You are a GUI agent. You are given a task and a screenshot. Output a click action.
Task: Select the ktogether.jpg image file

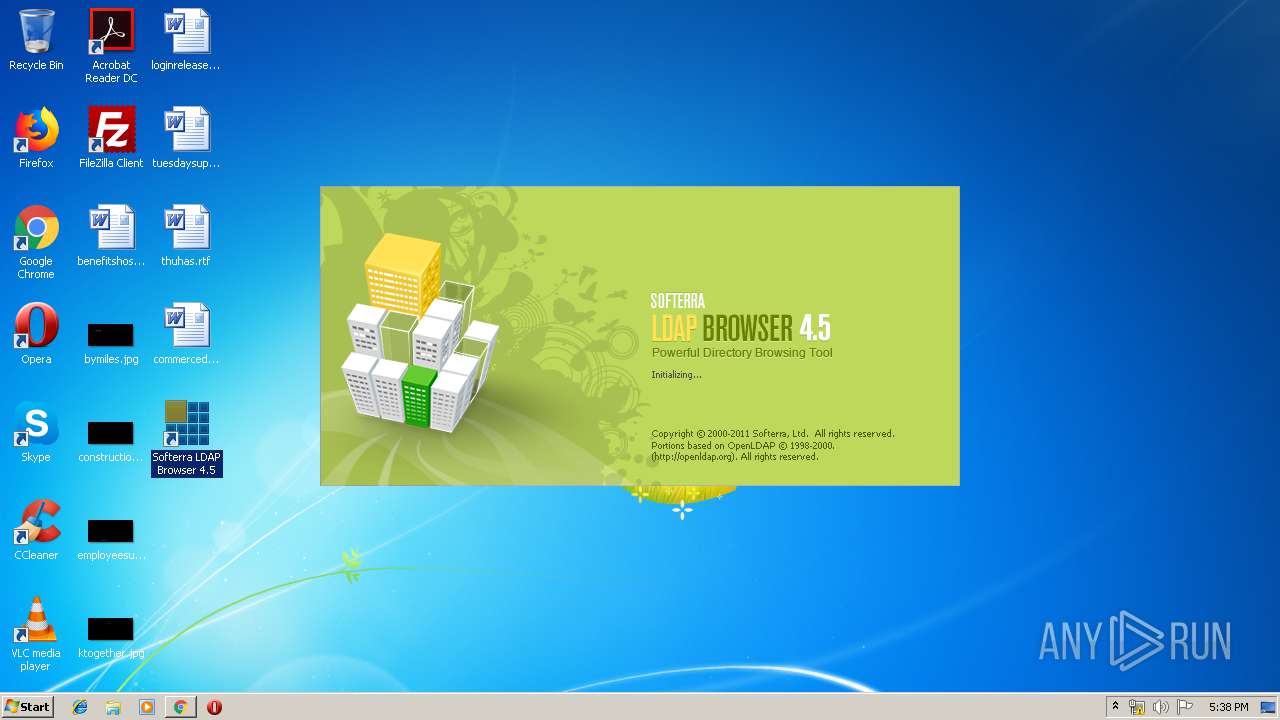coord(111,637)
